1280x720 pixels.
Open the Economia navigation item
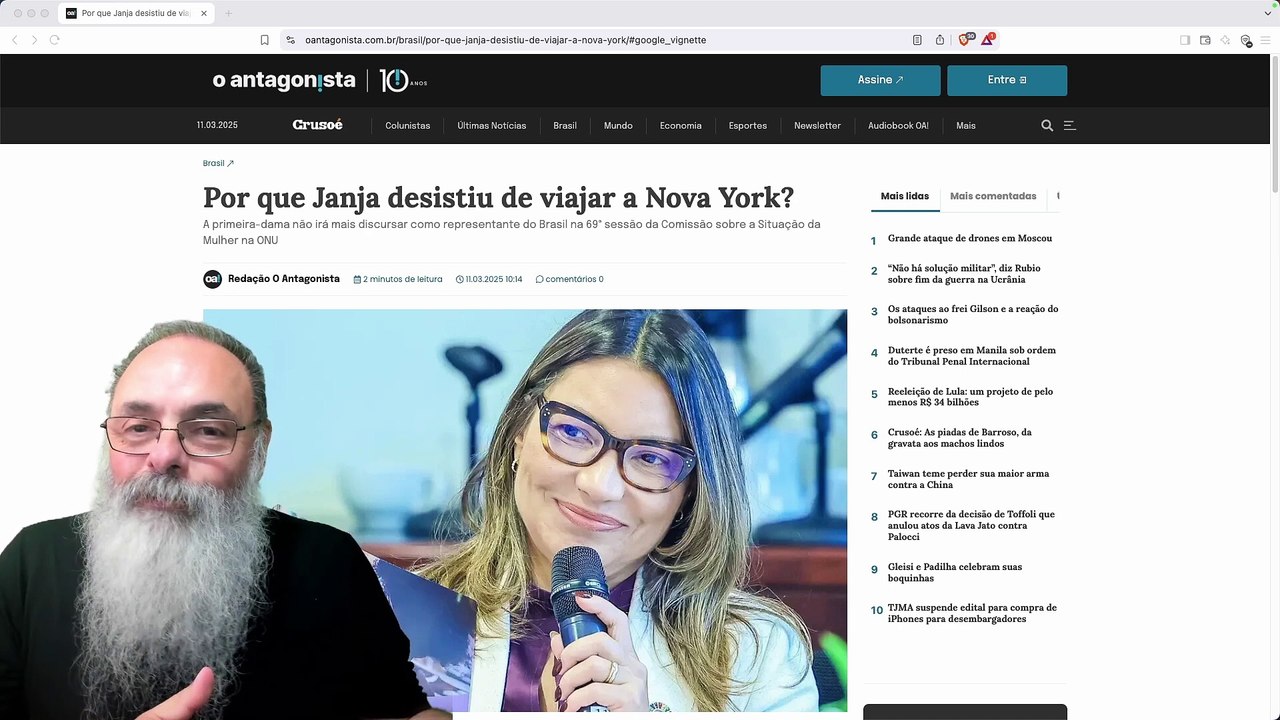[x=681, y=126]
